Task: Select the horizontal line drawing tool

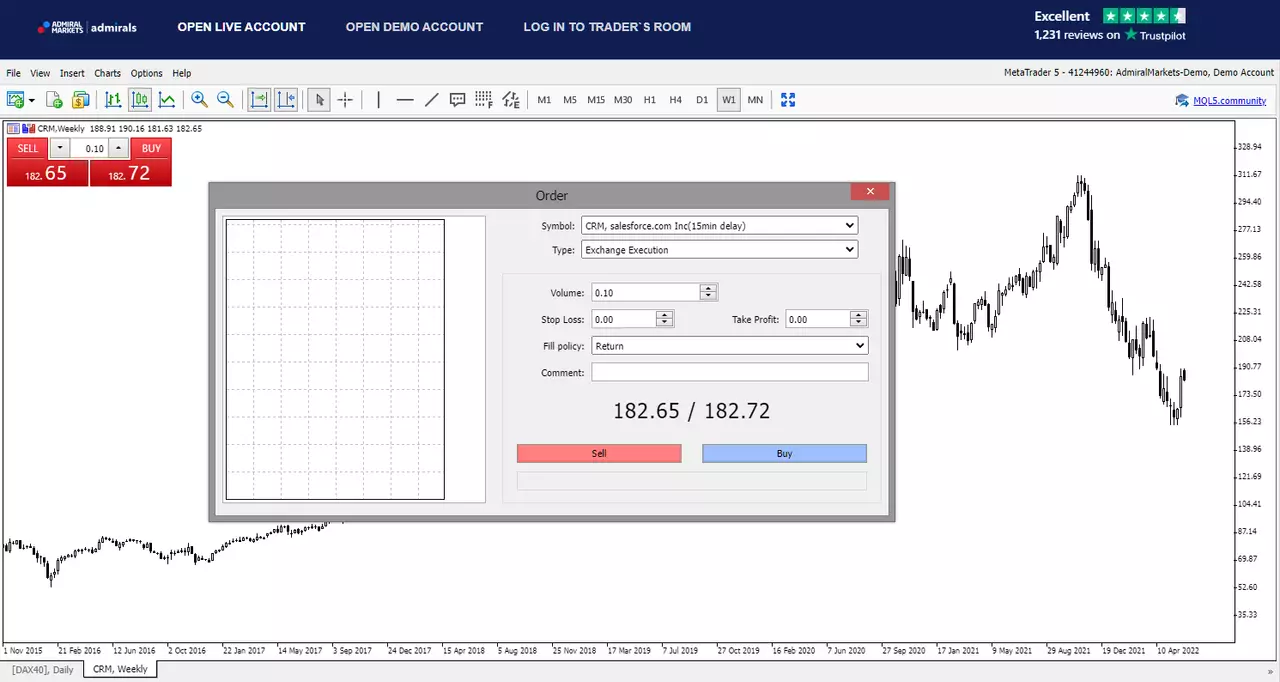Action: pos(405,99)
